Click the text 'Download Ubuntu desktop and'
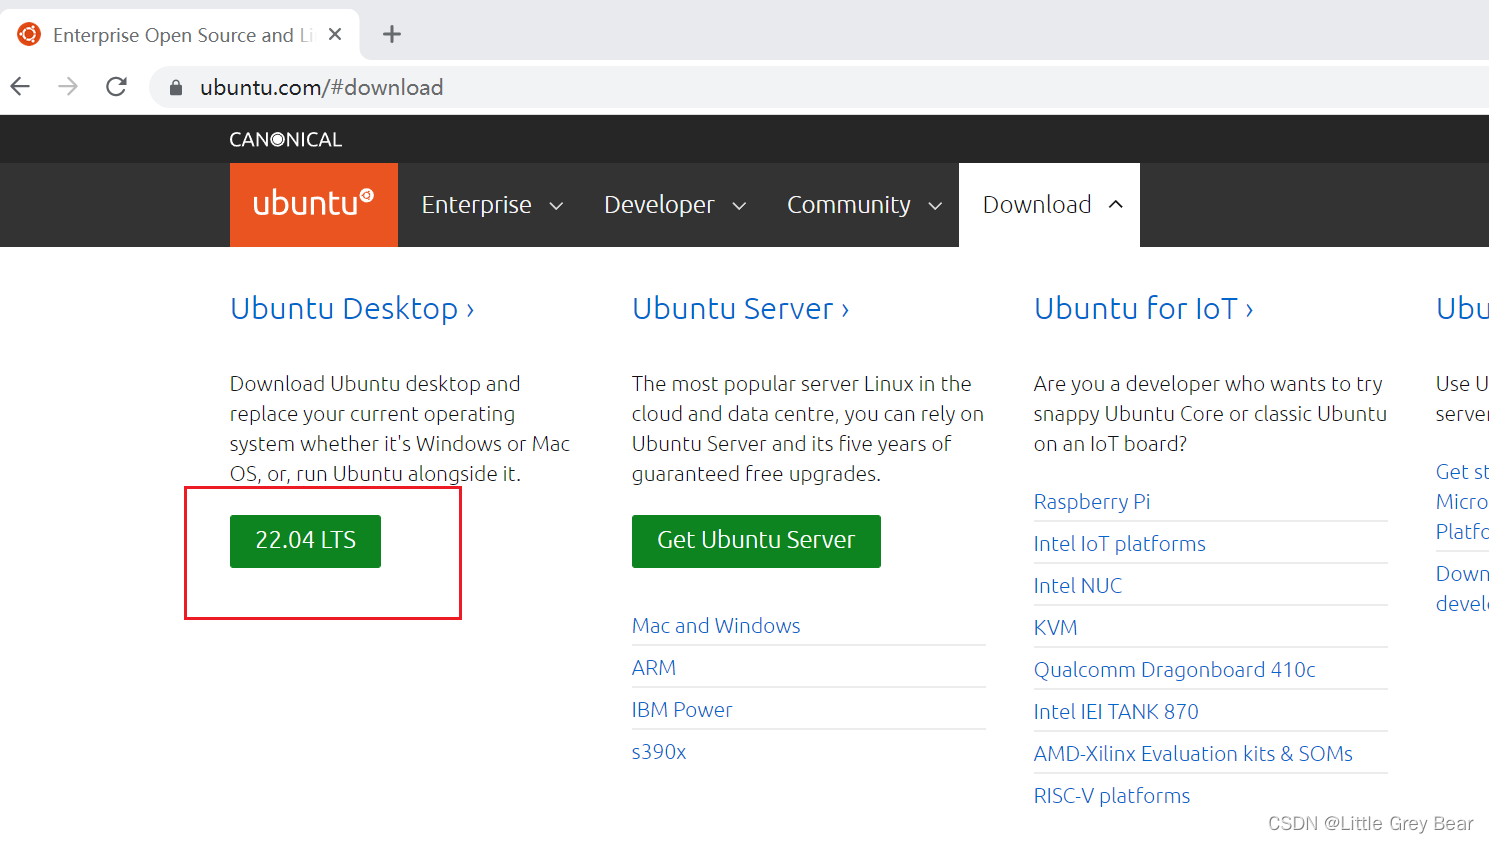This screenshot has height=843, width=1489. tap(375, 384)
